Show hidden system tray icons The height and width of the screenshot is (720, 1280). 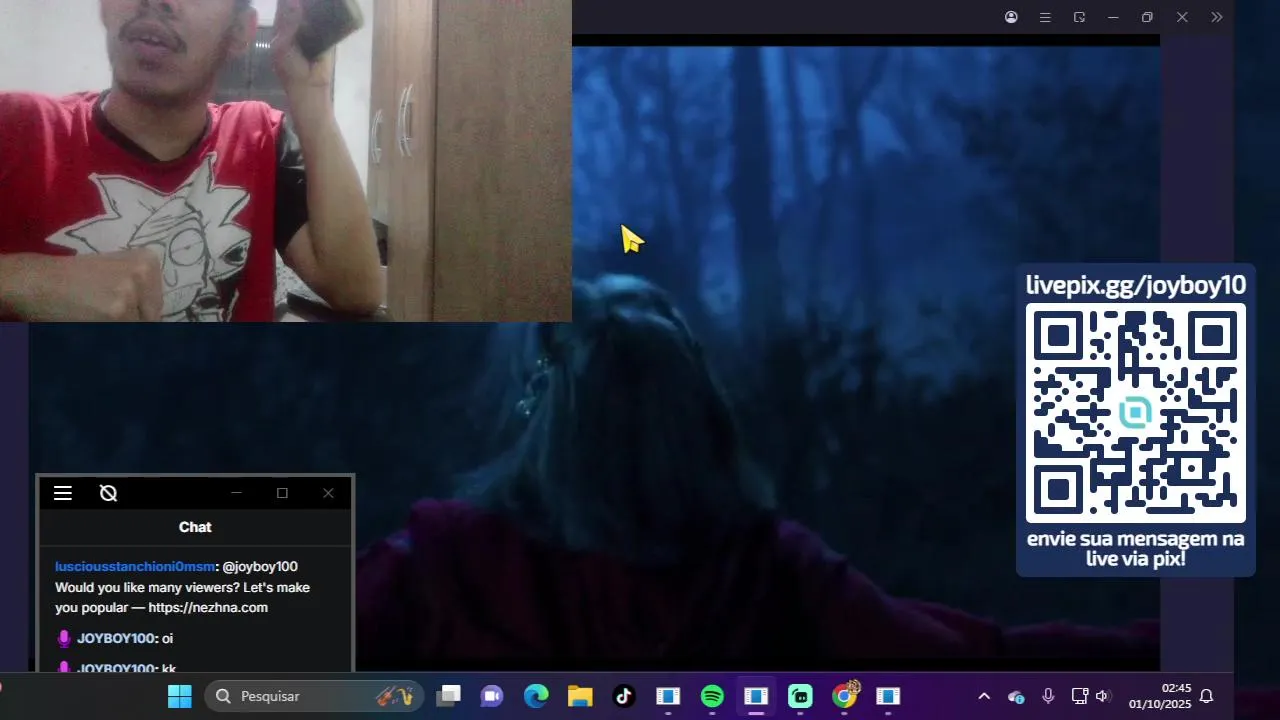(984, 696)
